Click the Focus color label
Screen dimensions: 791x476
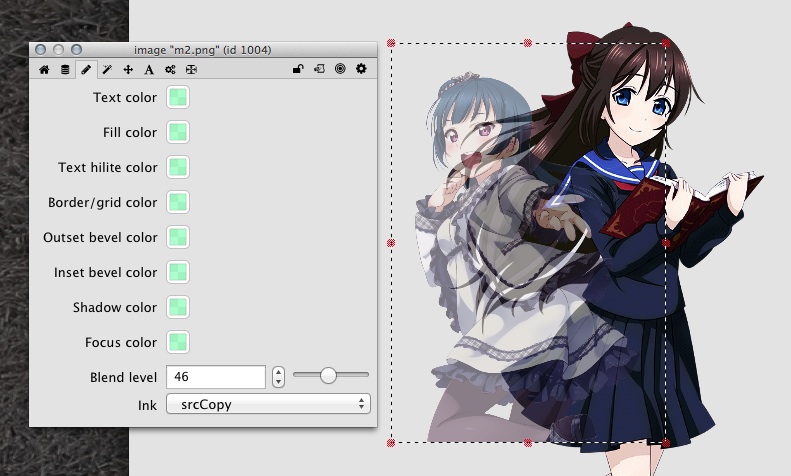(x=121, y=342)
